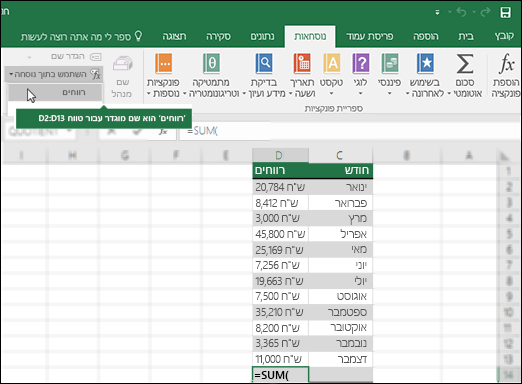This screenshot has width=522, height=384.
Task: Expand the Financial dropdown arrow
Action: coord(389,94)
